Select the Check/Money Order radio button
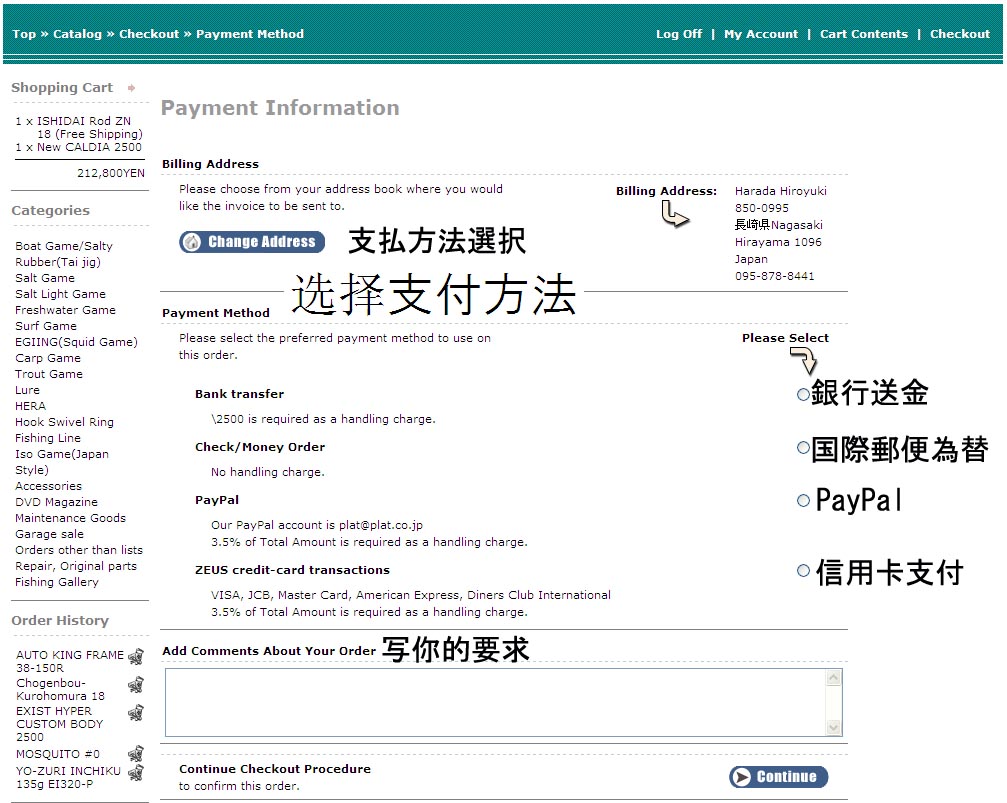1007x803 pixels. (803, 448)
